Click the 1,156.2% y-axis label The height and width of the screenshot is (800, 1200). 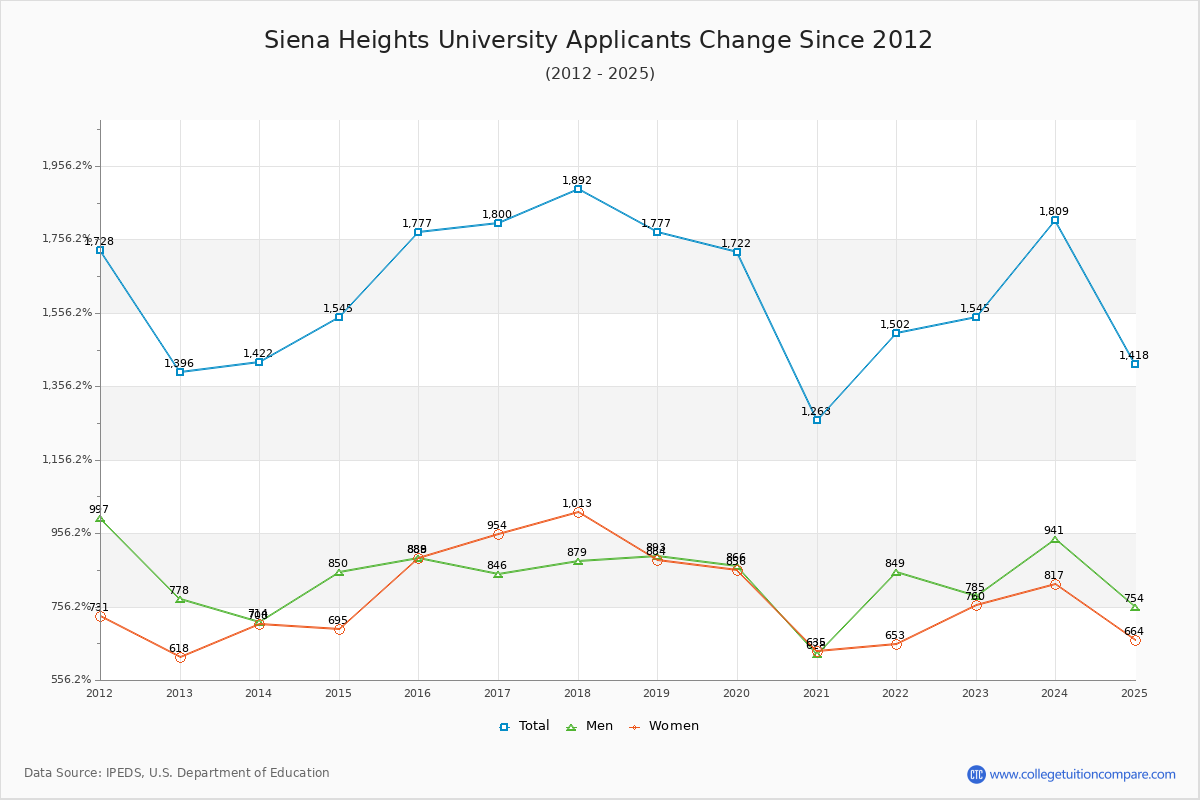(67, 460)
